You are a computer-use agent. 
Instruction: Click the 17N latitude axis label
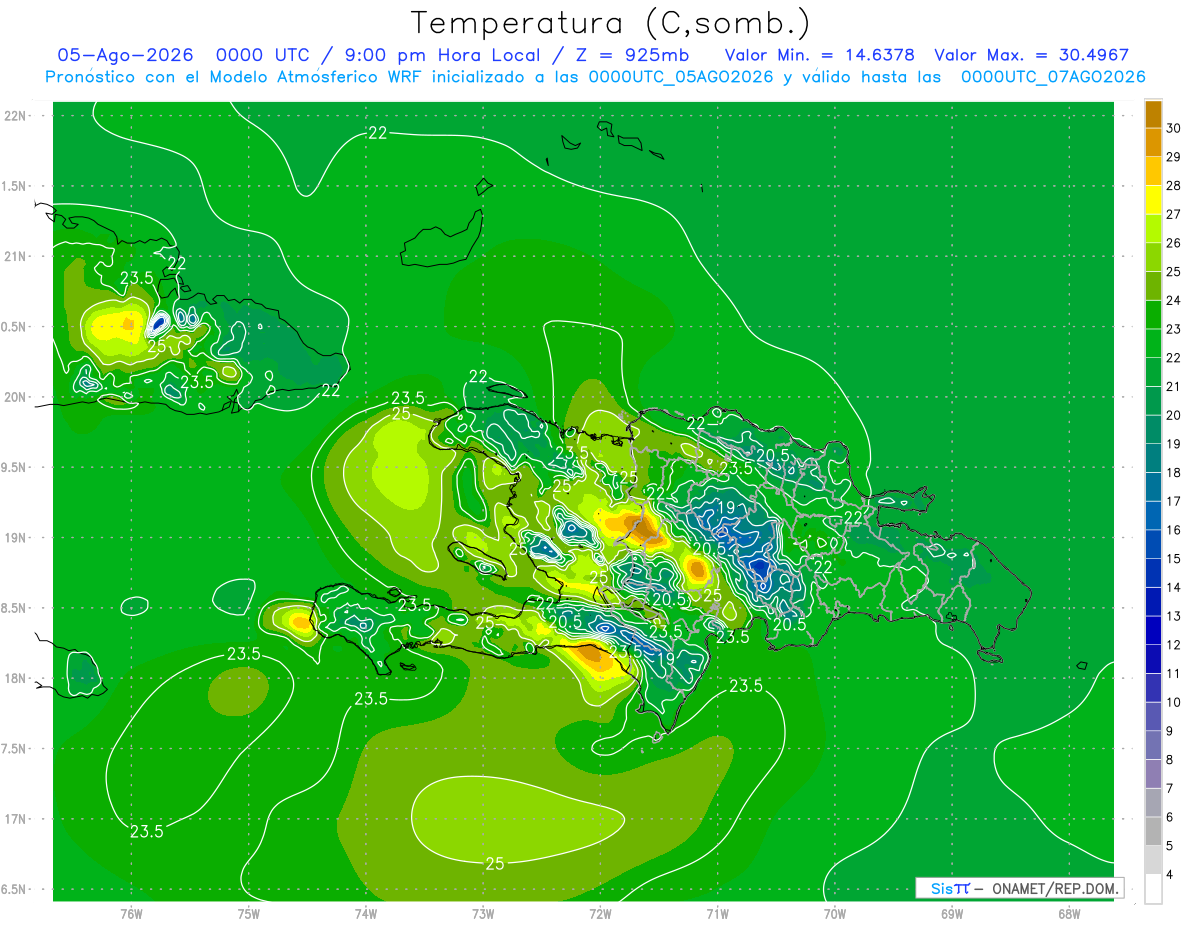tap(16, 819)
